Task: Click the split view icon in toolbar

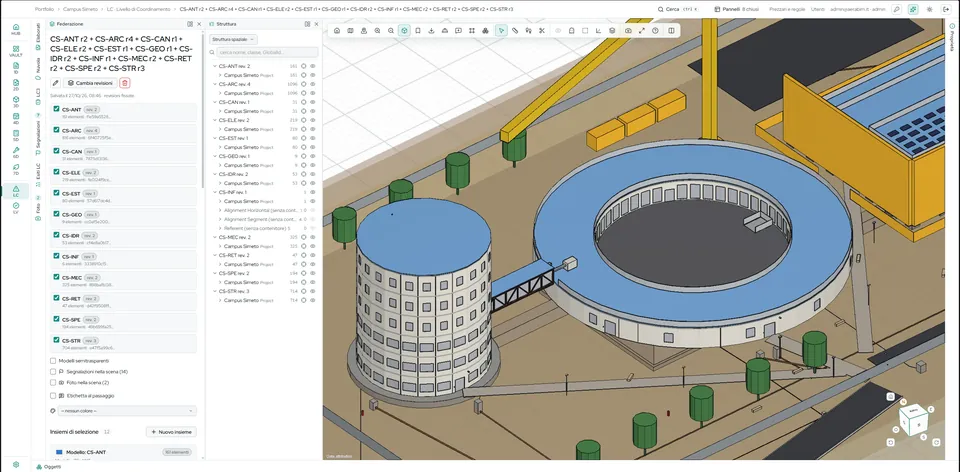Action: click(x=672, y=31)
